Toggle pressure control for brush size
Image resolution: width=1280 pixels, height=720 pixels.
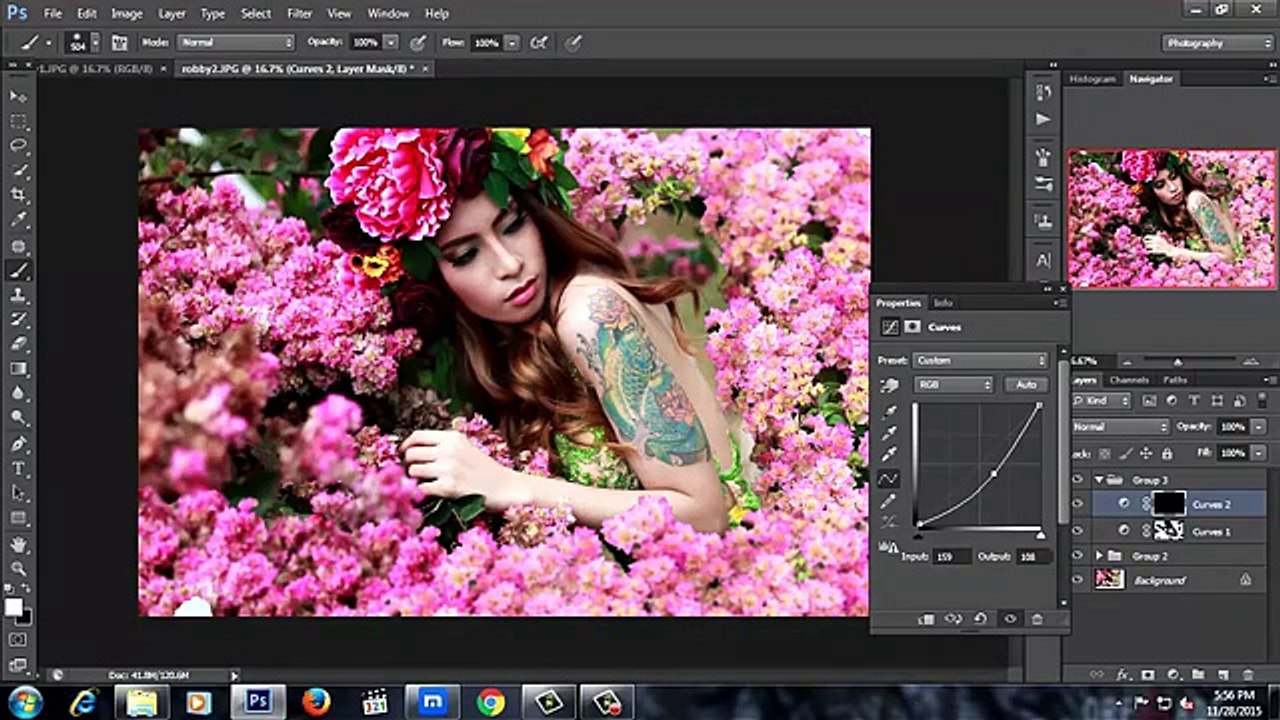pyautogui.click(x=574, y=43)
